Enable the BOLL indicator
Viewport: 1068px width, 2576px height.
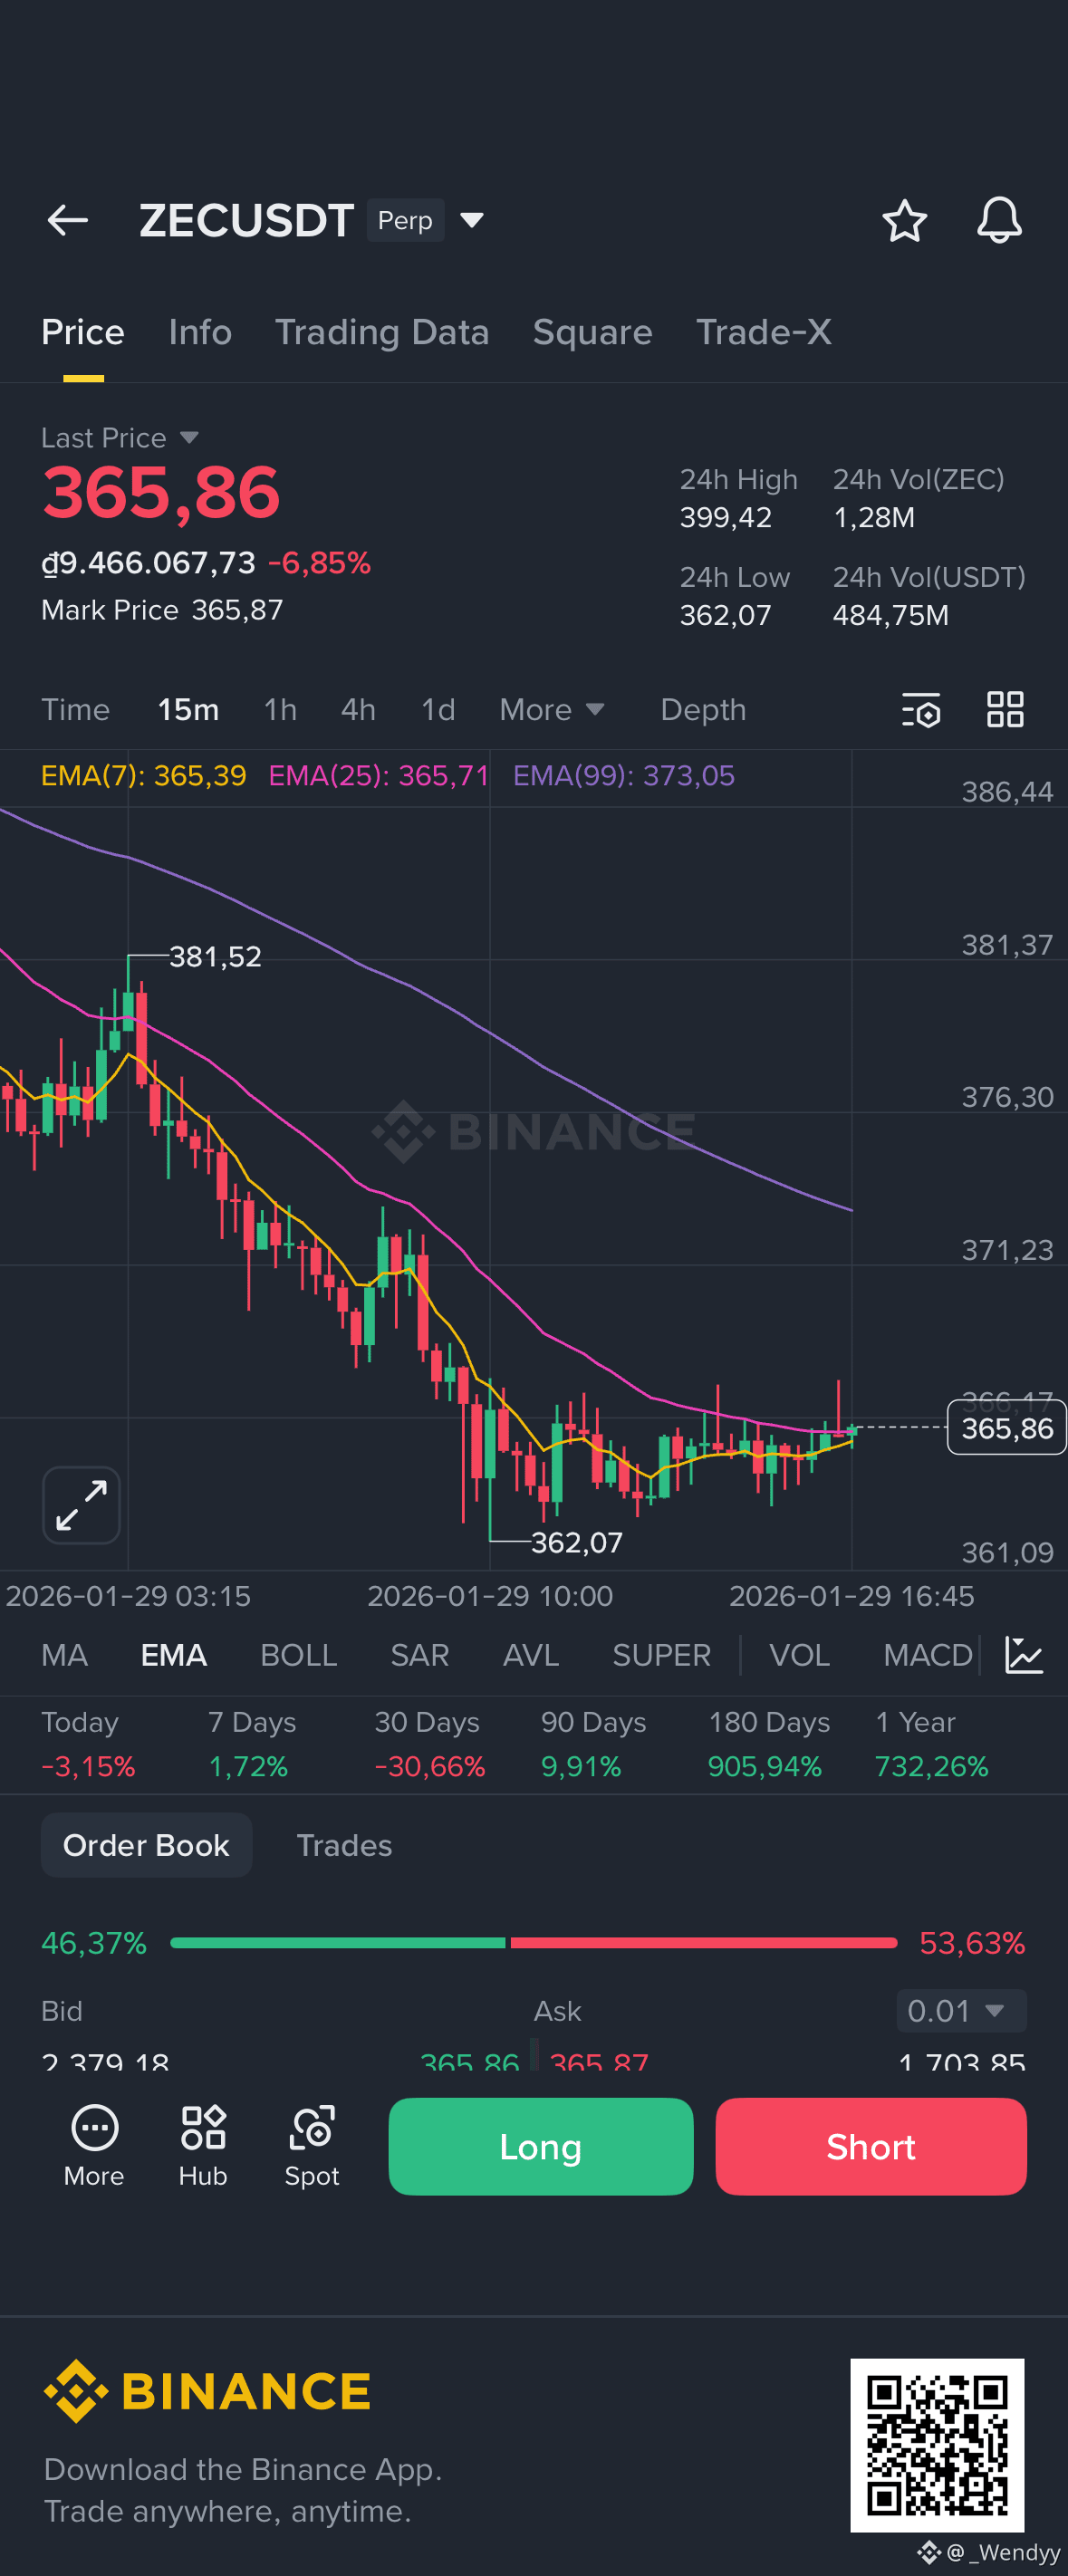tap(298, 1655)
